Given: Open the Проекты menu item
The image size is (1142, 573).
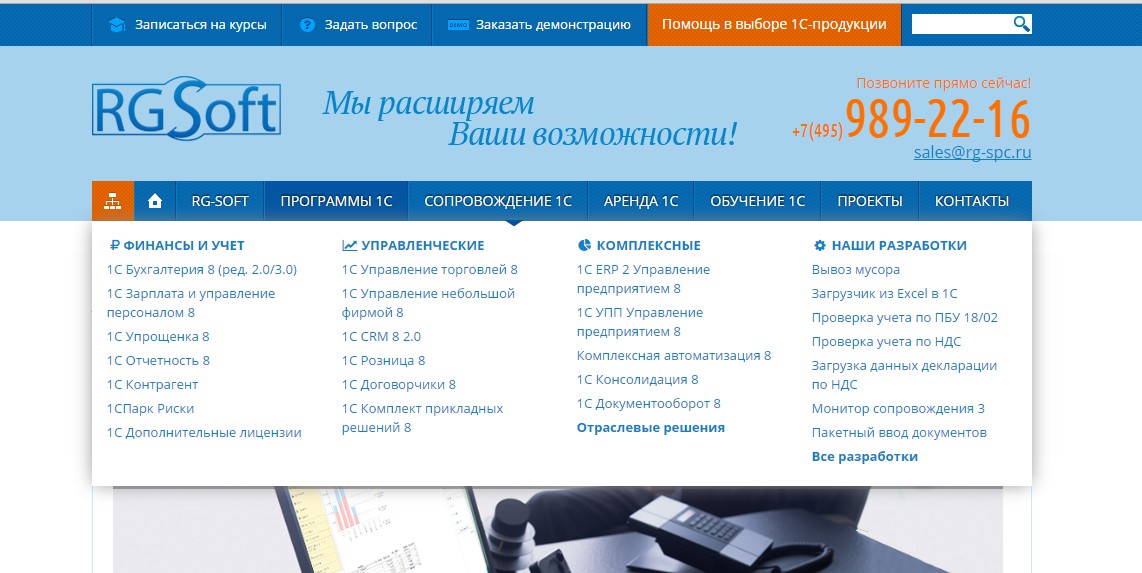Looking at the screenshot, I should [870, 201].
